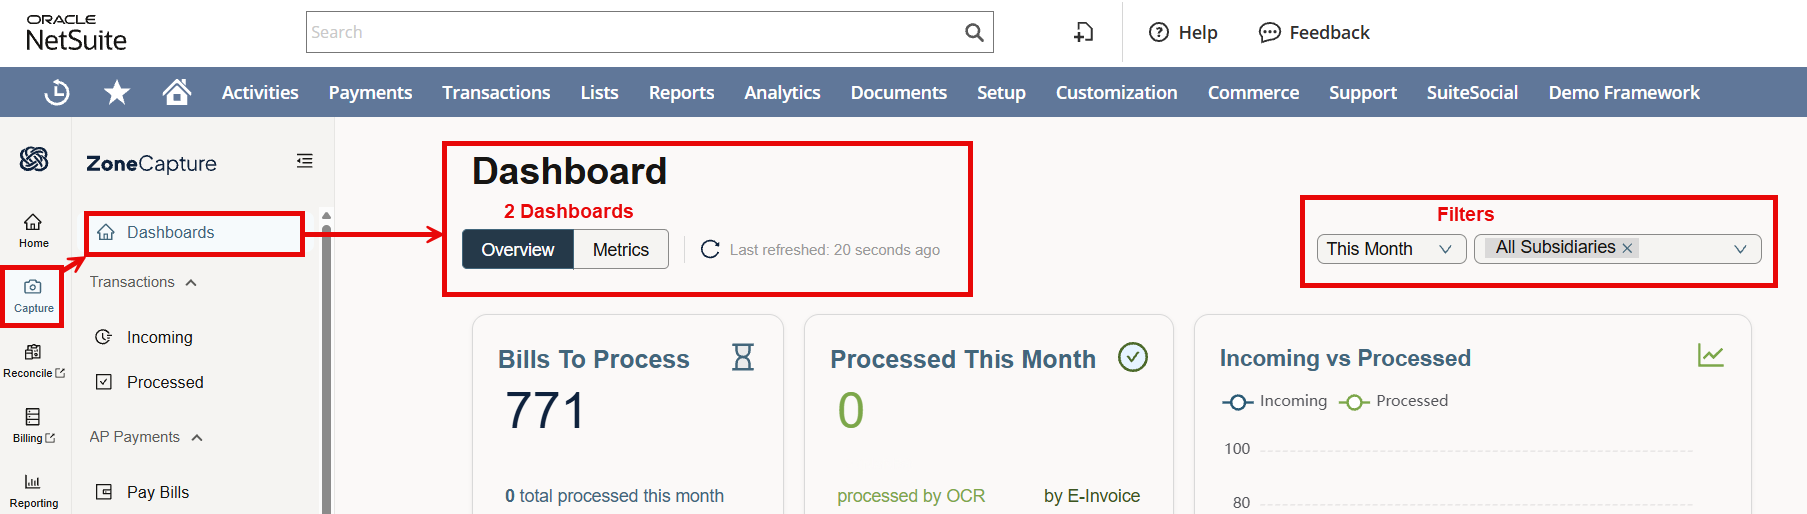Open the Lists menu
1807x514 pixels.
(x=599, y=92)
